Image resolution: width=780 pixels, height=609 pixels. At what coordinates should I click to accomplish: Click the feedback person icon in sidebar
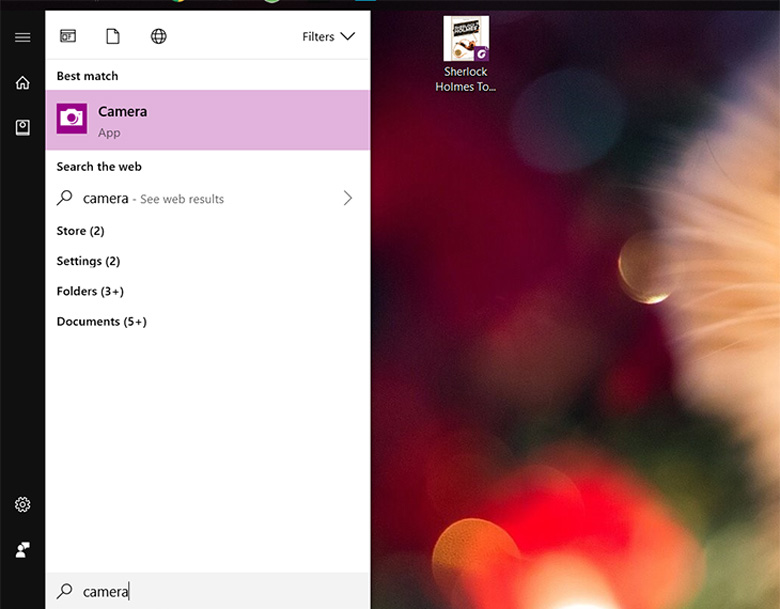click(22, 549)
